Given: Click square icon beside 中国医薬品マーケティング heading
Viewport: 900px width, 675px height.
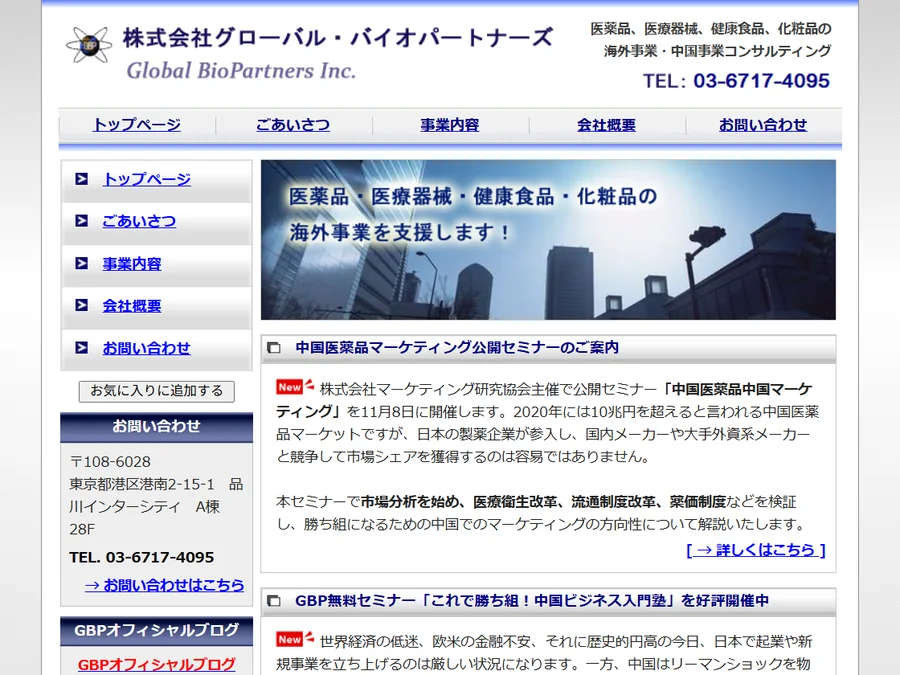Looking at the screenshot, I should [x=274, y=348].
